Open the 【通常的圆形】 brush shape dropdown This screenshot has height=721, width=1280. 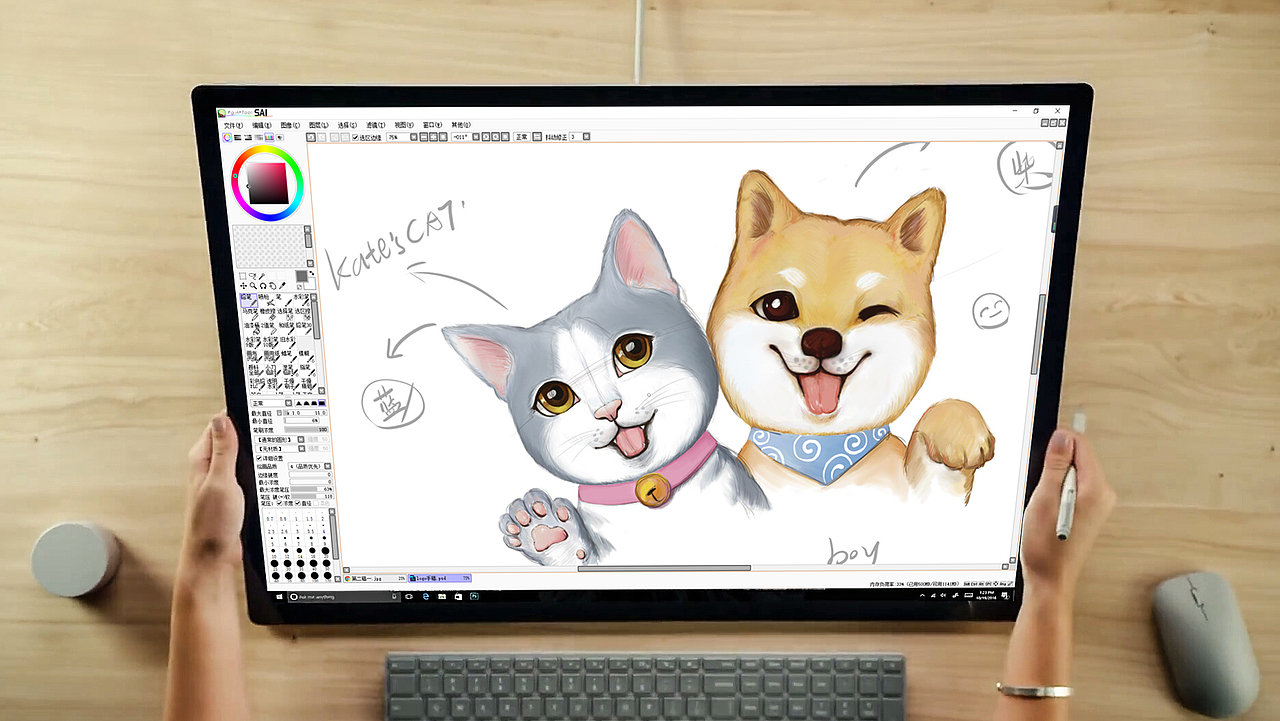(x=280, y=440)
